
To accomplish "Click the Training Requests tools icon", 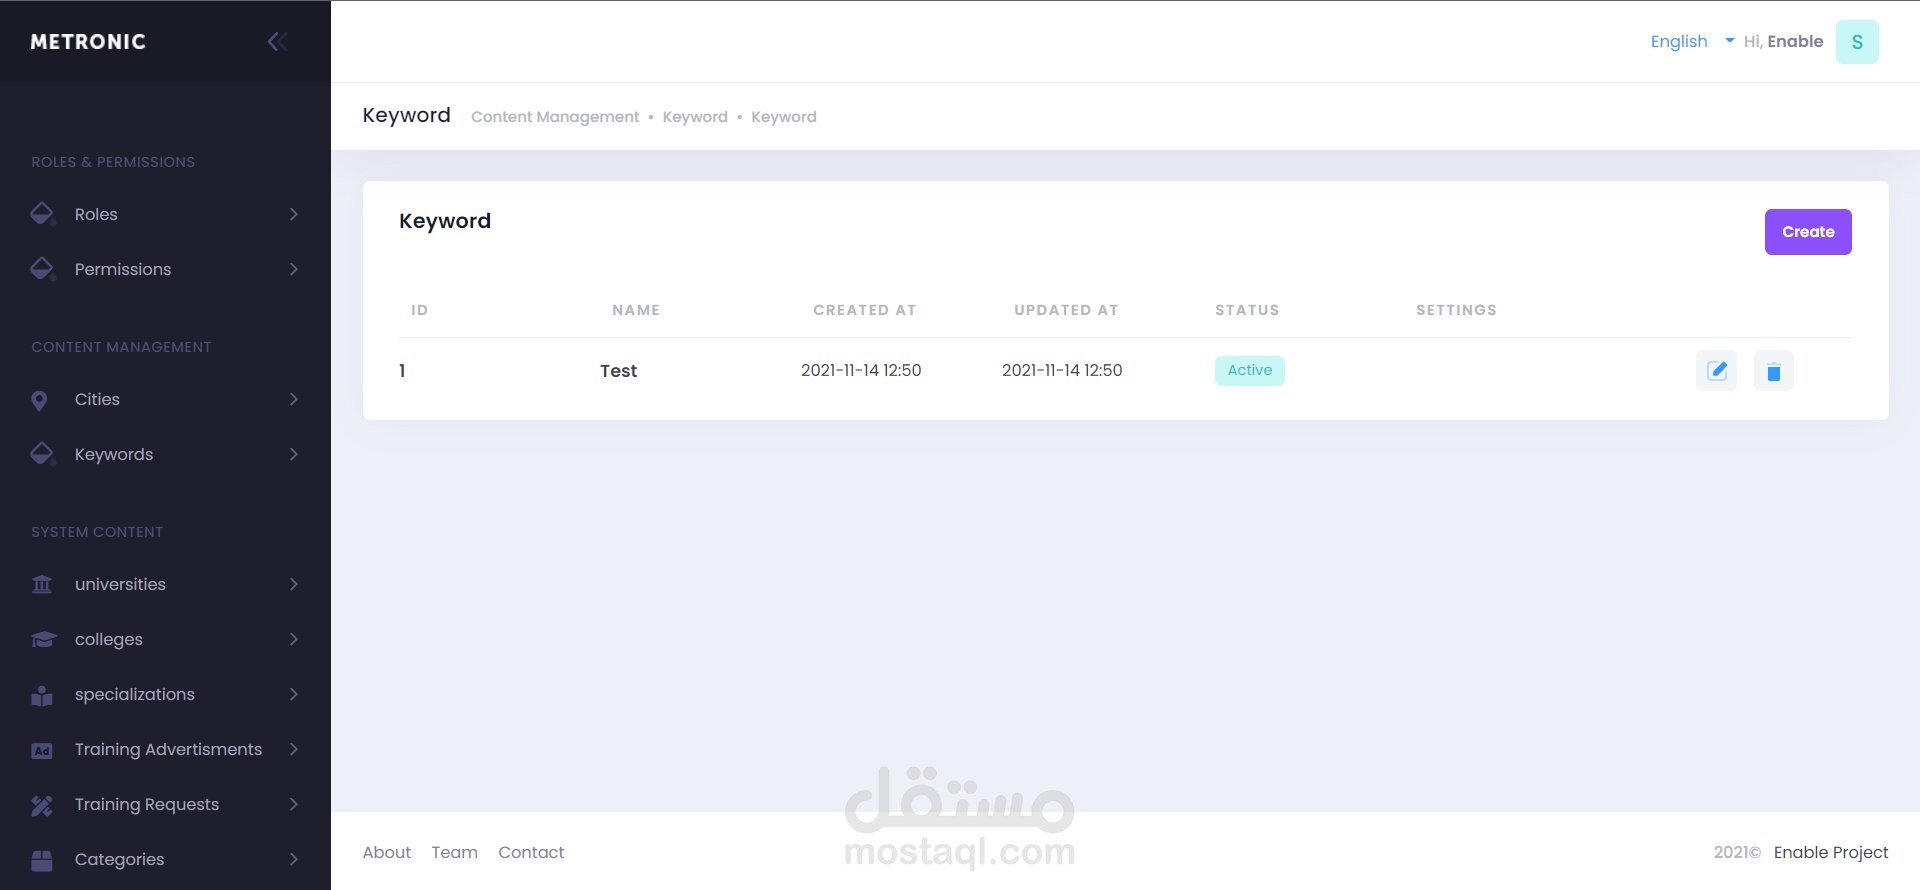I will point(42,805).
